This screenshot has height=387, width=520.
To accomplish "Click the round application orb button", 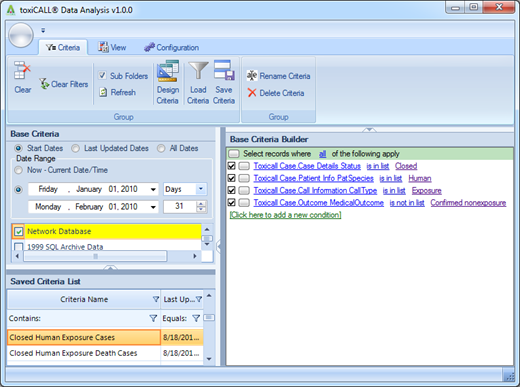I will coord(21,35).
